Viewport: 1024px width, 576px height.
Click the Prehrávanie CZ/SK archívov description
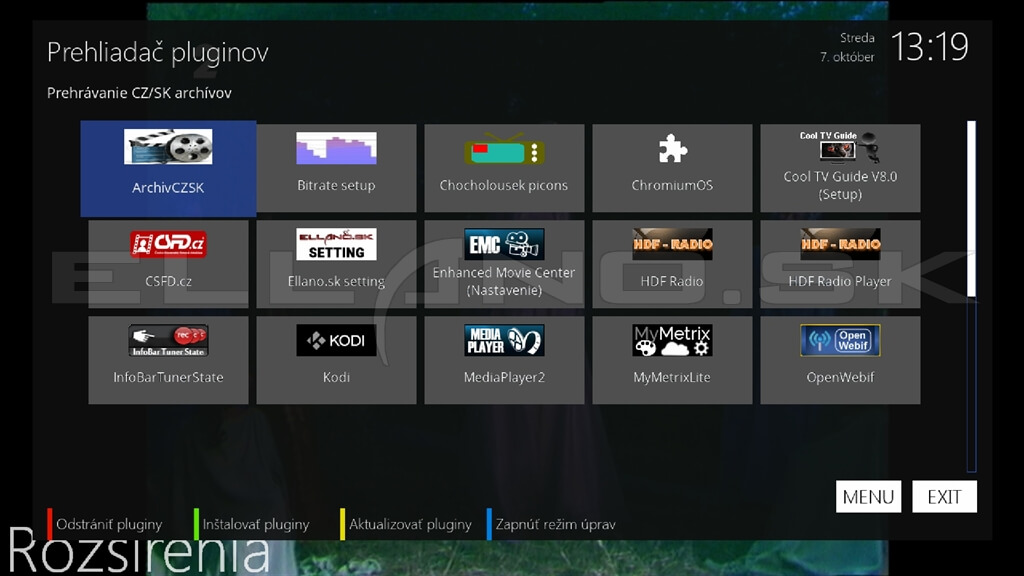[x=139, y=93]
